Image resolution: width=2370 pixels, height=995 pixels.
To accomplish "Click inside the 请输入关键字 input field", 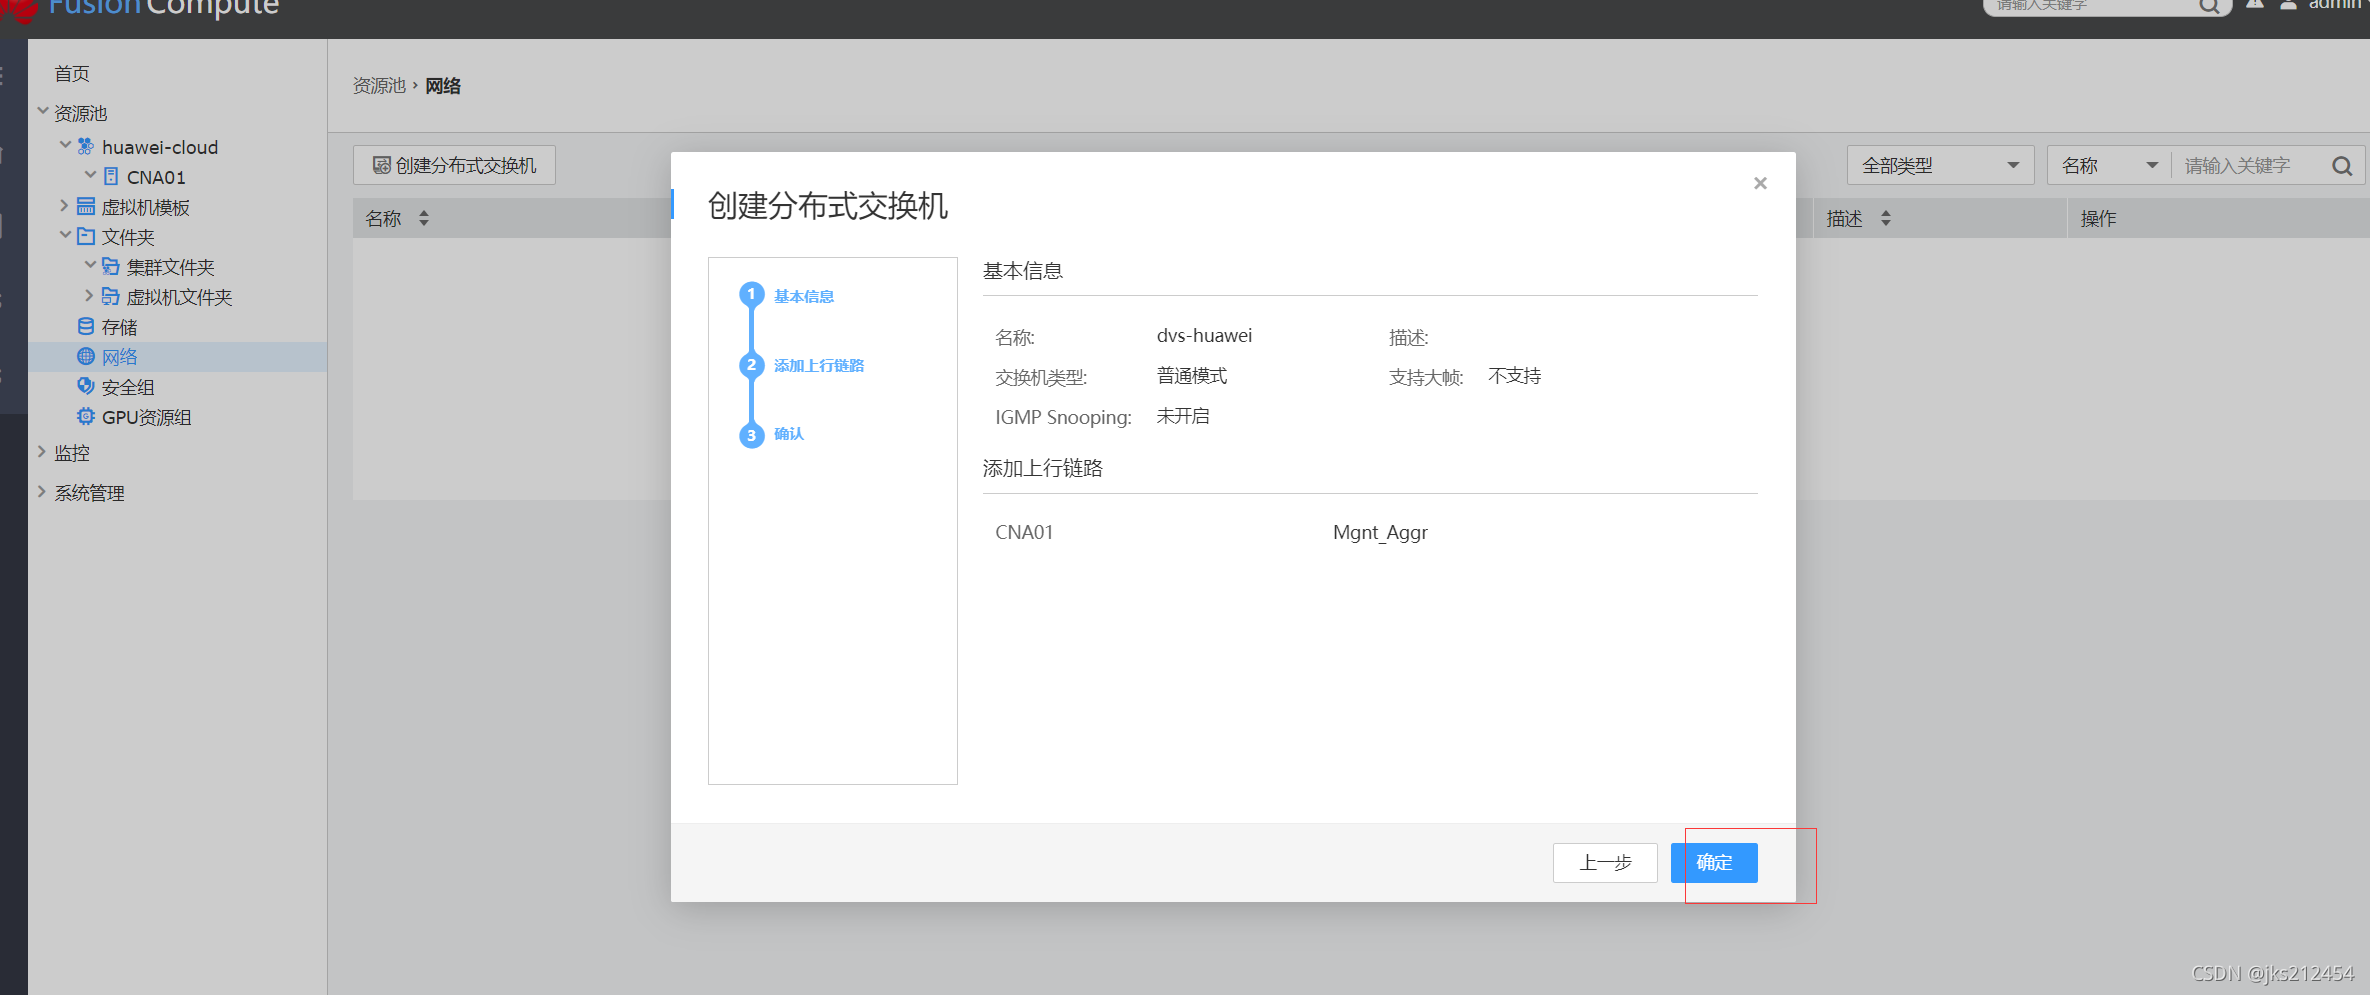I will coord(2240,165).
